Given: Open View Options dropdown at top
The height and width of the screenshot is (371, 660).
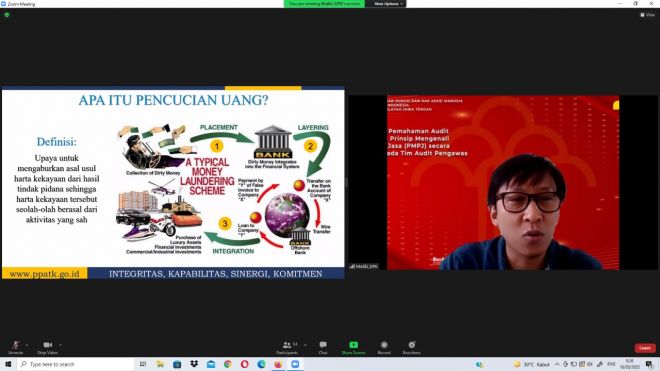Looking at the screenshot, I should point(388,4).
